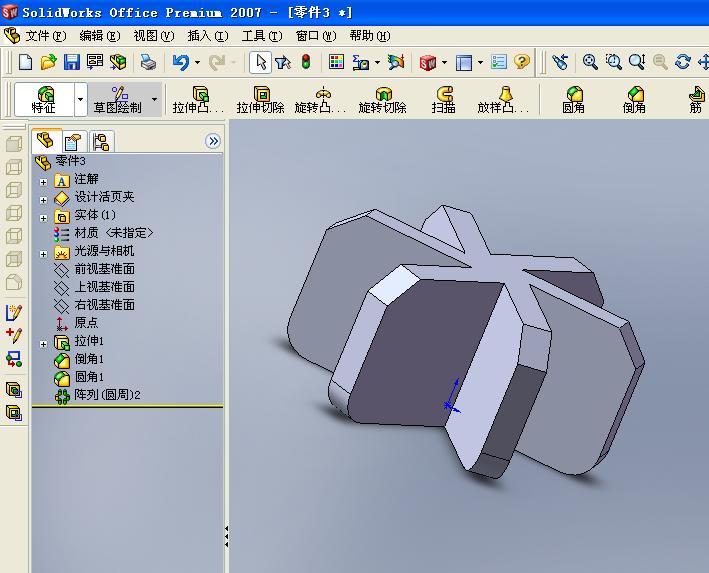Screen dimensions: 709x573
Task: Click the Zoom to Fit magnifier
Action: point(590,62)
